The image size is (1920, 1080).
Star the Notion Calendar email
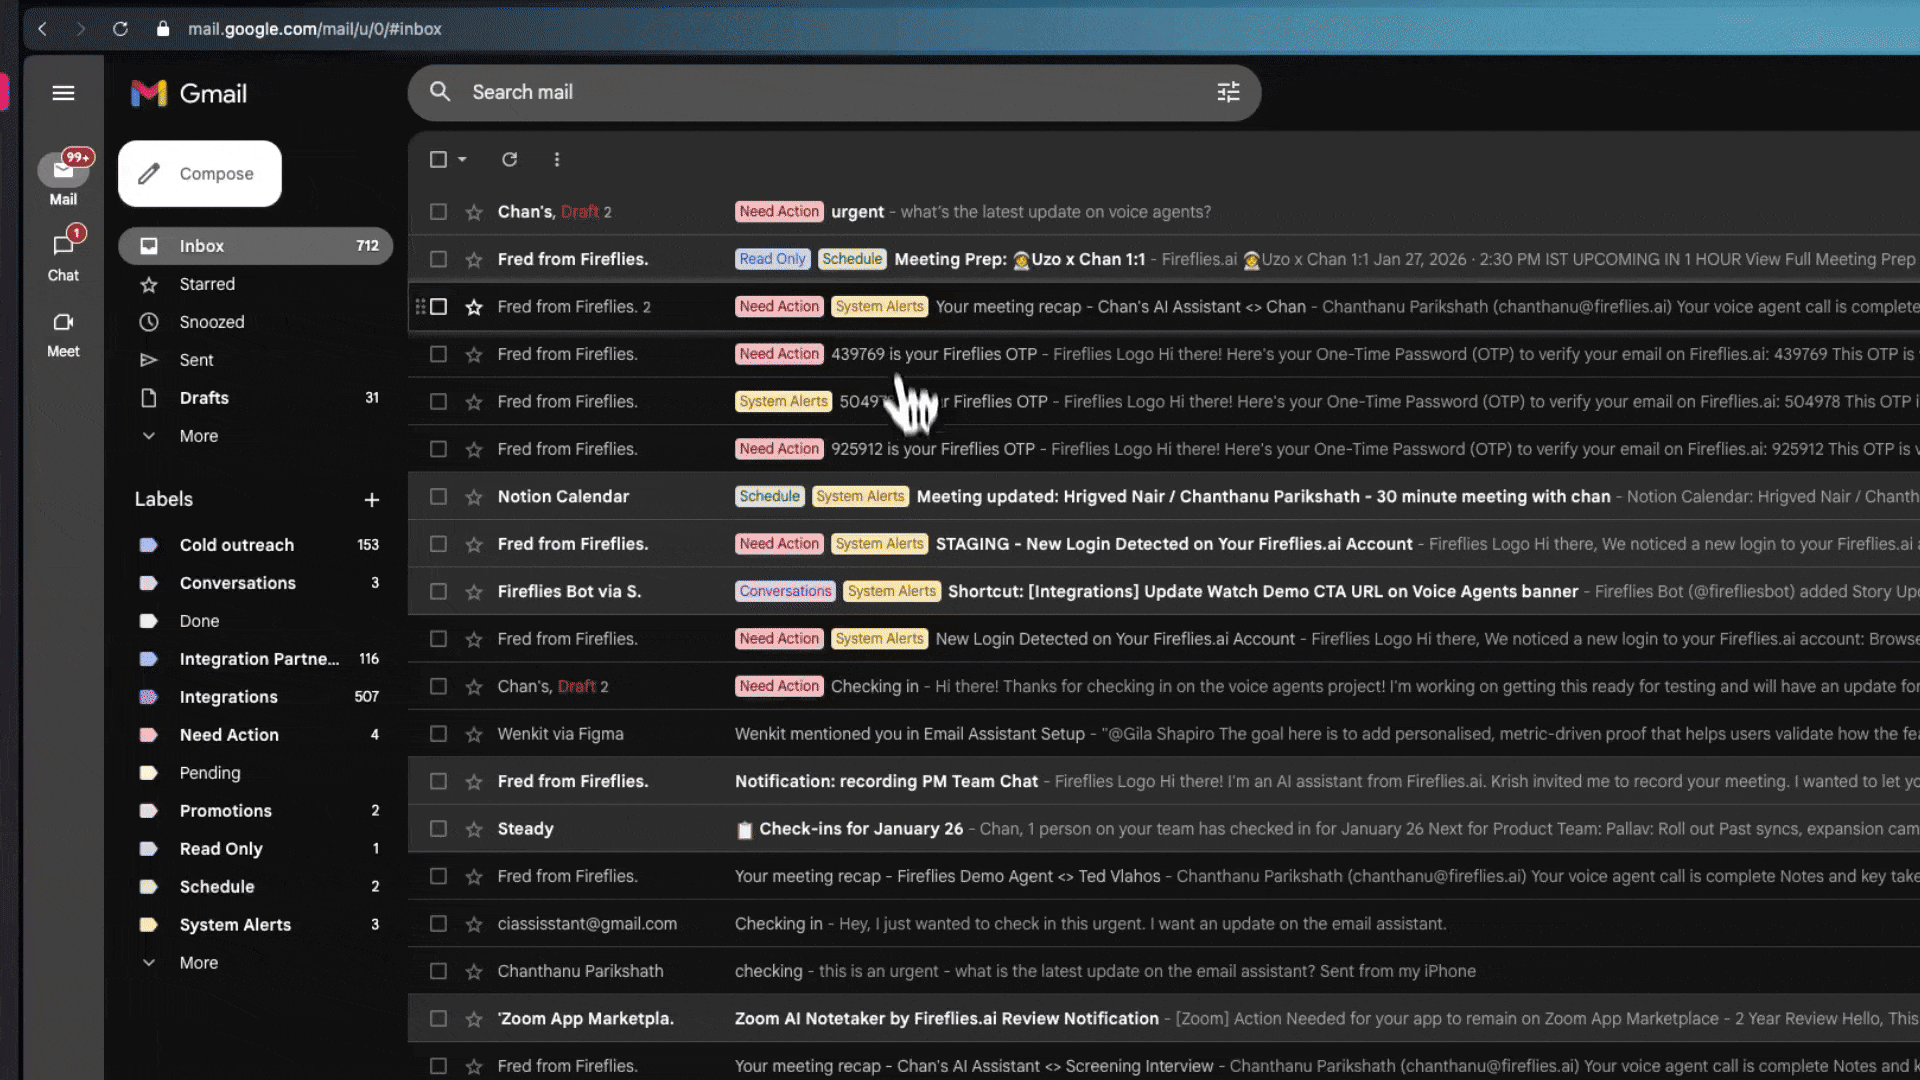pos(474,497)
